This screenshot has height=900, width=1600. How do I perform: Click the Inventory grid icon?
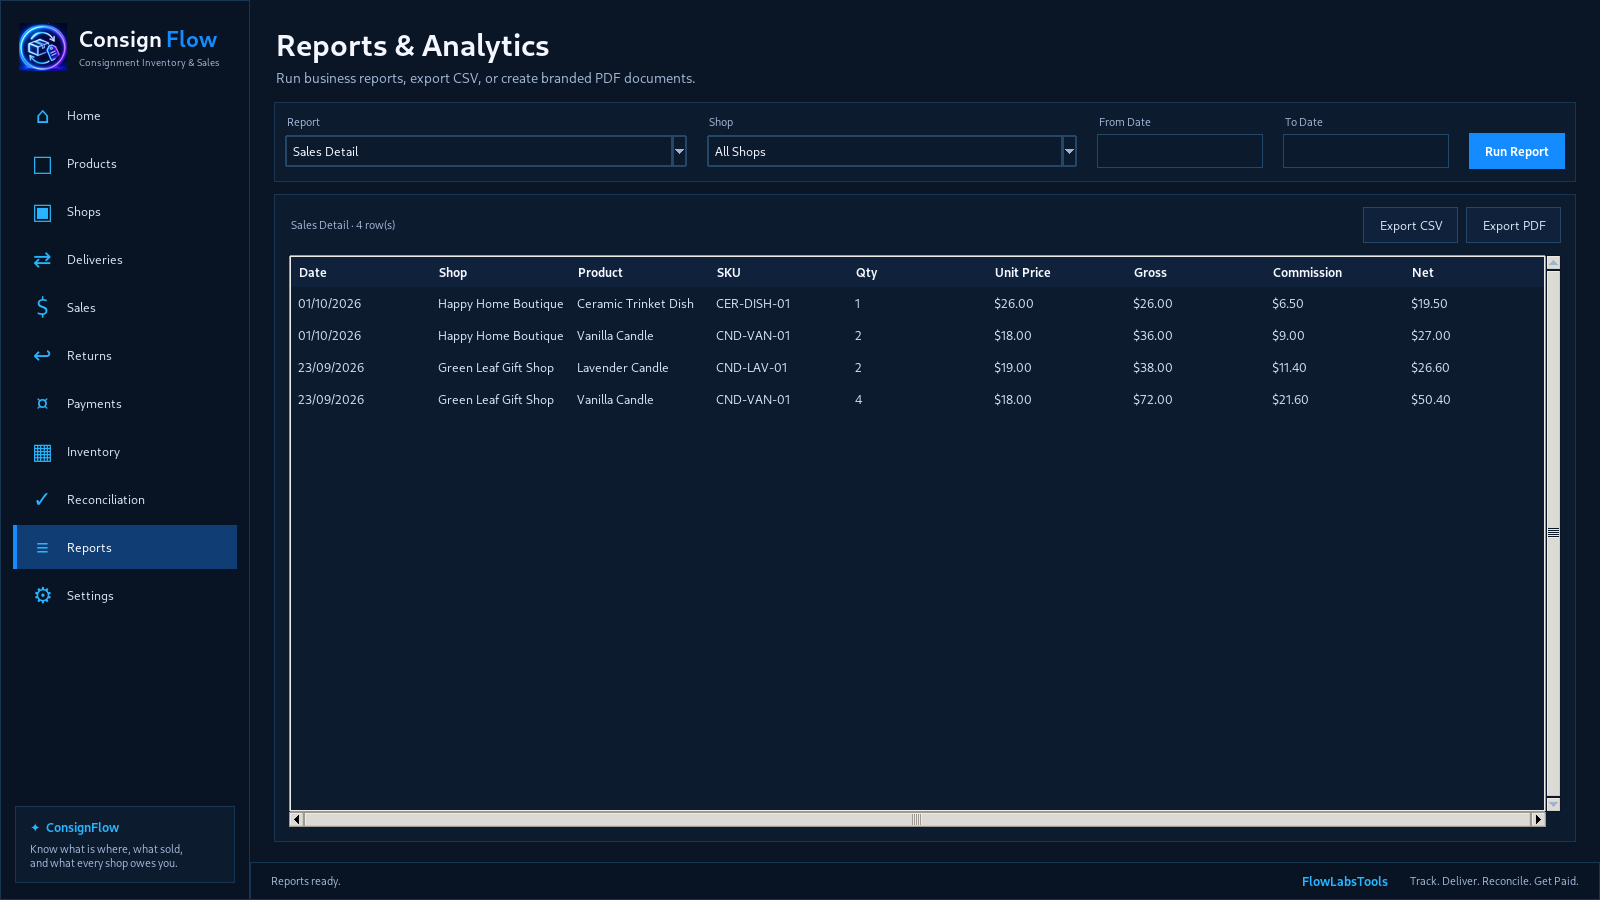(42, 453)
